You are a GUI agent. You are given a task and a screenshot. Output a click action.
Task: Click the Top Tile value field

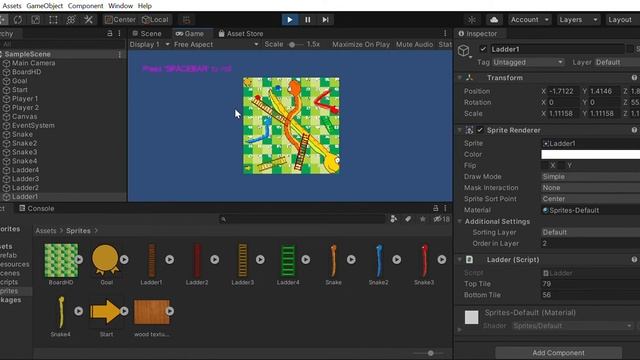point(590,284)
